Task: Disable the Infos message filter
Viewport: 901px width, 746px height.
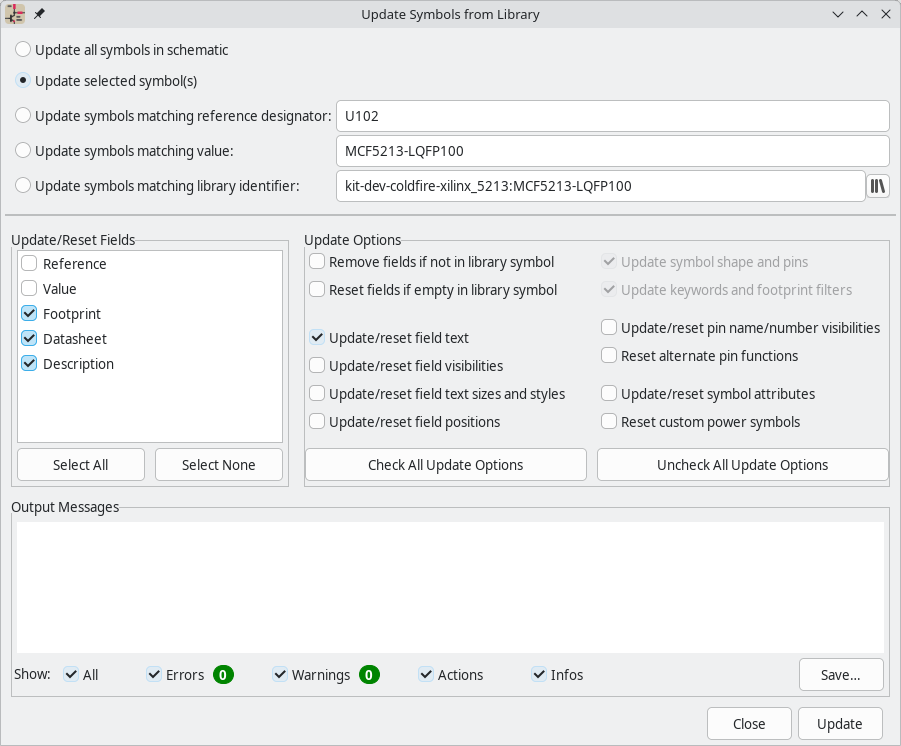Action: 540,675
